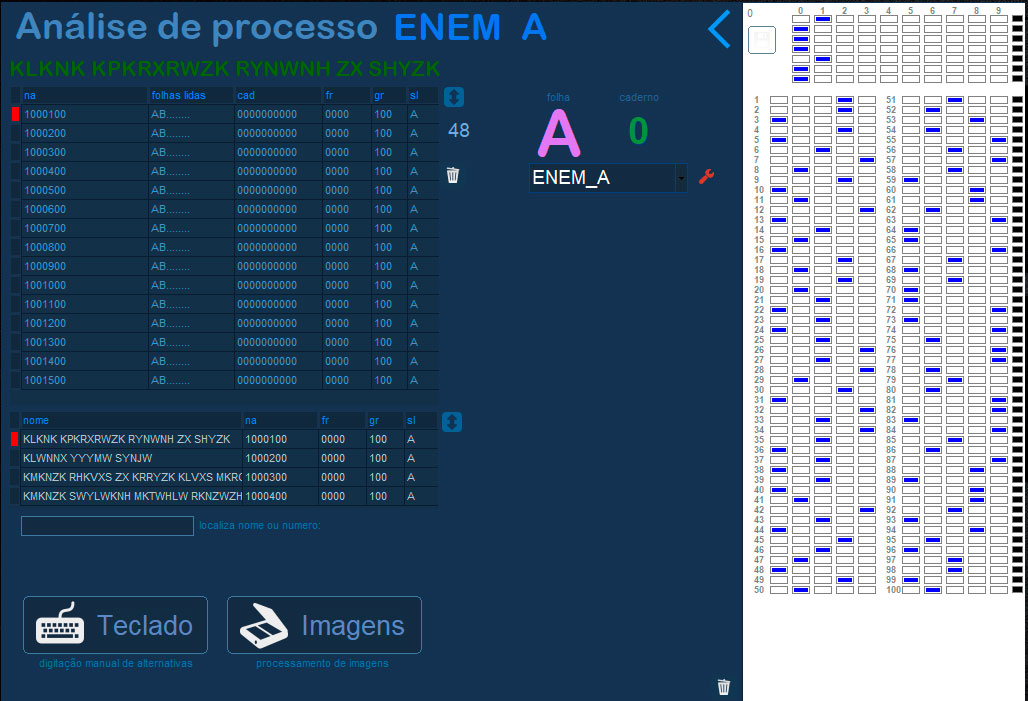Click the localiza nome ou numero search field

(x=108, y=526)
